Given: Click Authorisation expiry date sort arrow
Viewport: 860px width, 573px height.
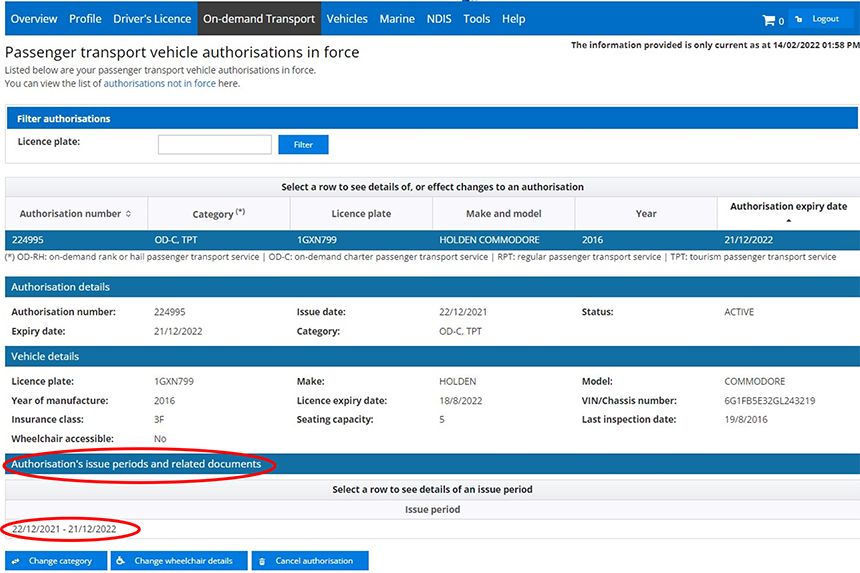Looking at the screenshot, I should click(788, 220).
